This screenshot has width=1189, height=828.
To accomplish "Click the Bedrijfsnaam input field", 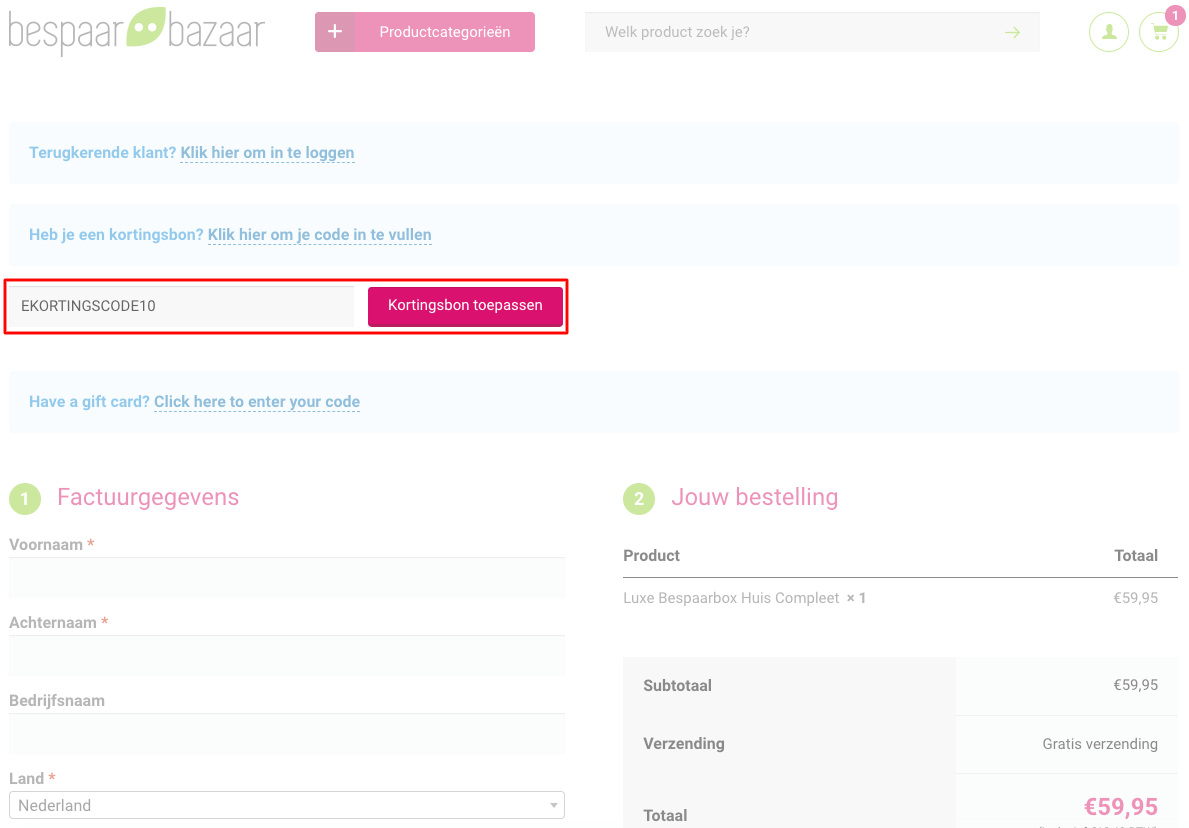I will [287, 733].
